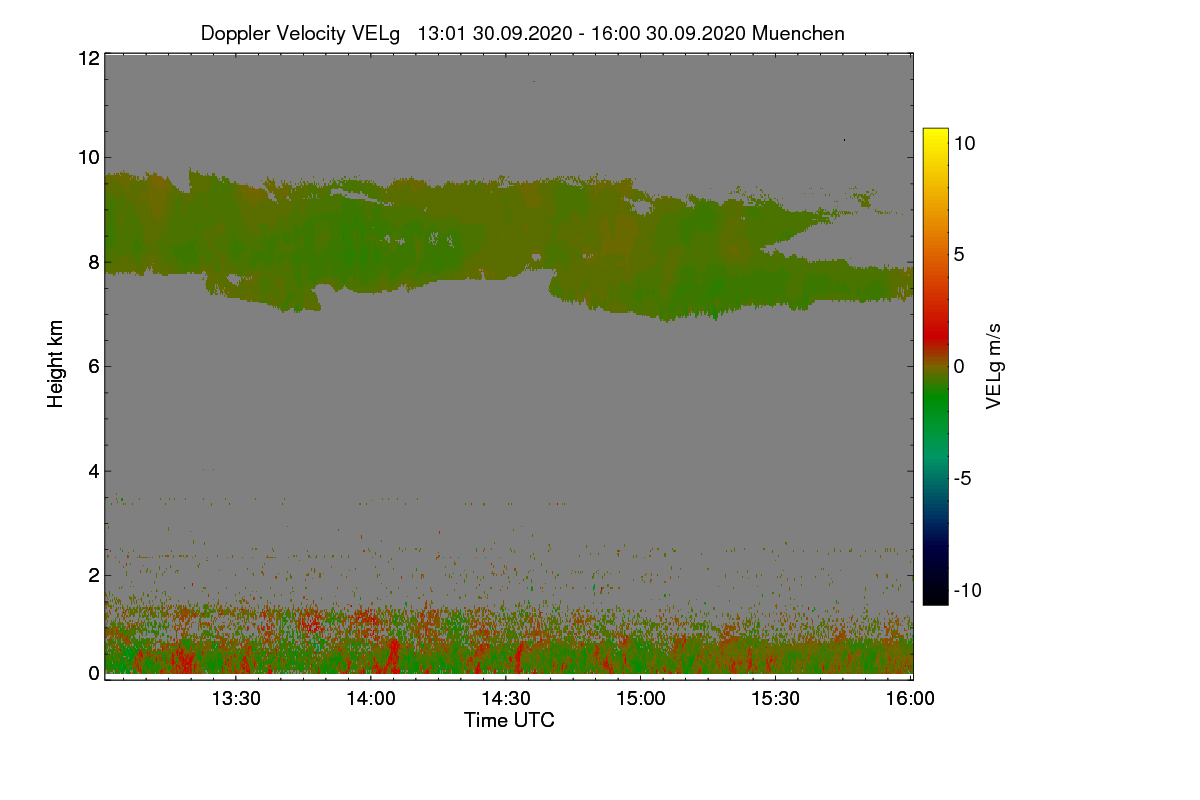Viewport: 1200px width, 800px height.
Task: Select the height tick label '2'
Action: click(x=94, y=574)
